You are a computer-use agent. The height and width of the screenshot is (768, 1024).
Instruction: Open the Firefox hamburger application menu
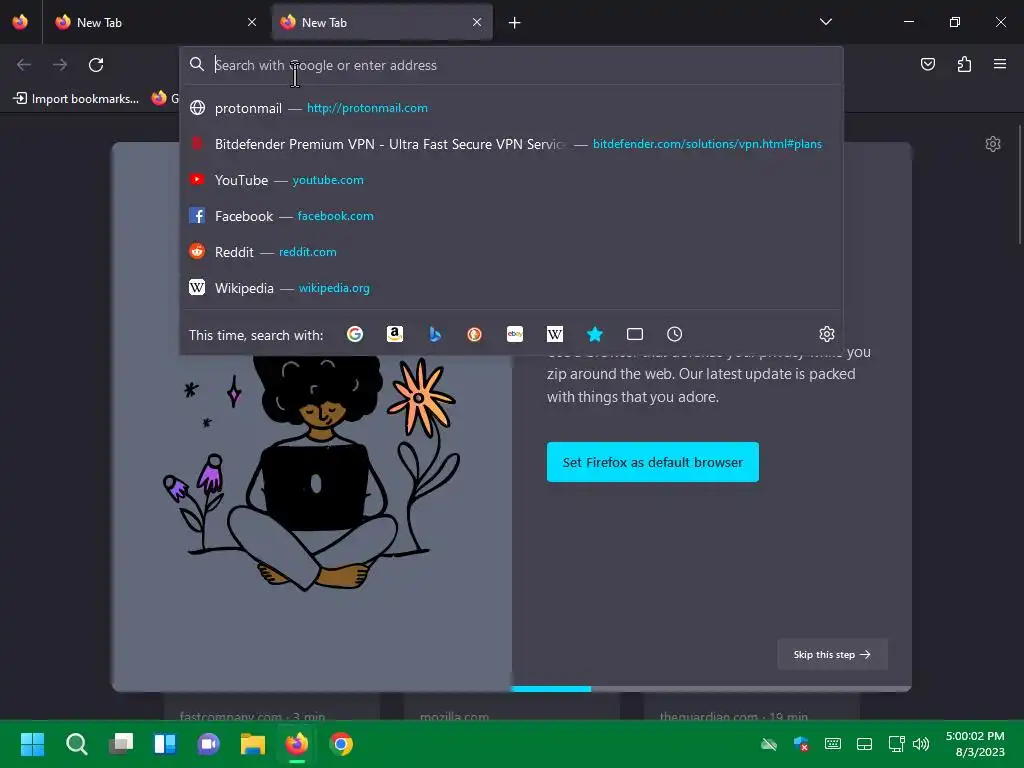[x=1000, y=64]
